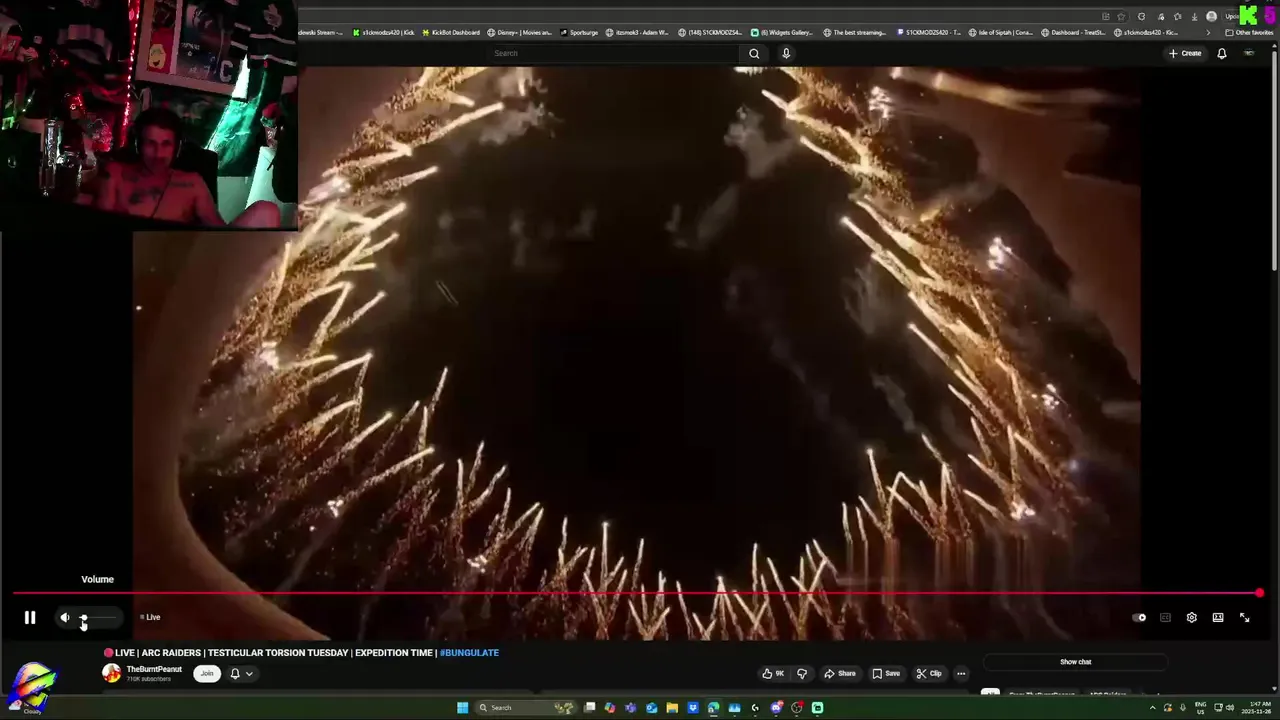
Task: Save the video to a playlist
Action: point(886,674)
